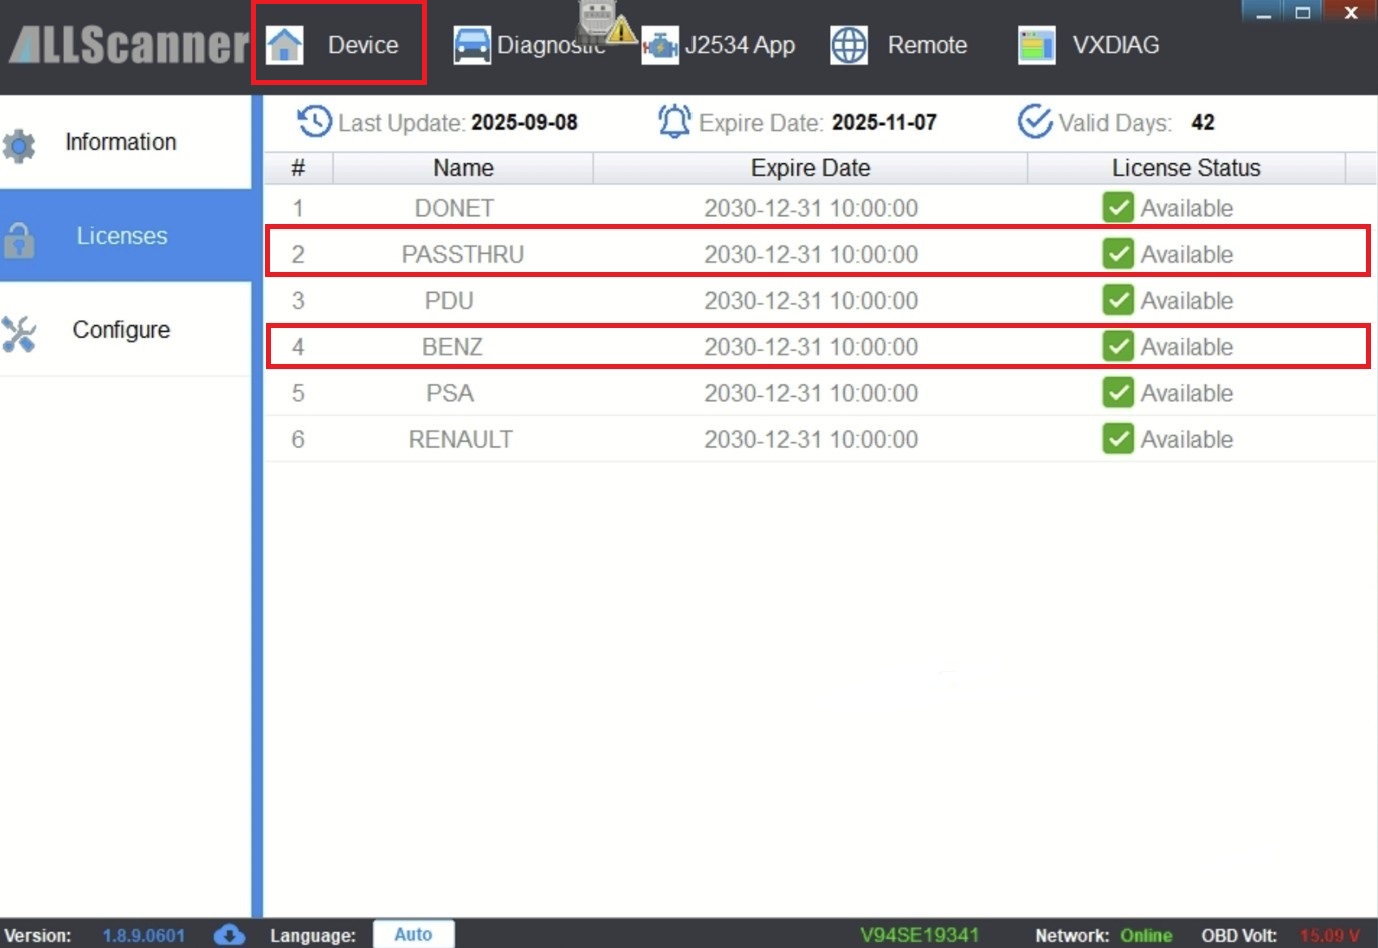The height and width of the screenshot is (948, 1378).
Task: Click the Available status text for PDU
Action: point(1187,300)
